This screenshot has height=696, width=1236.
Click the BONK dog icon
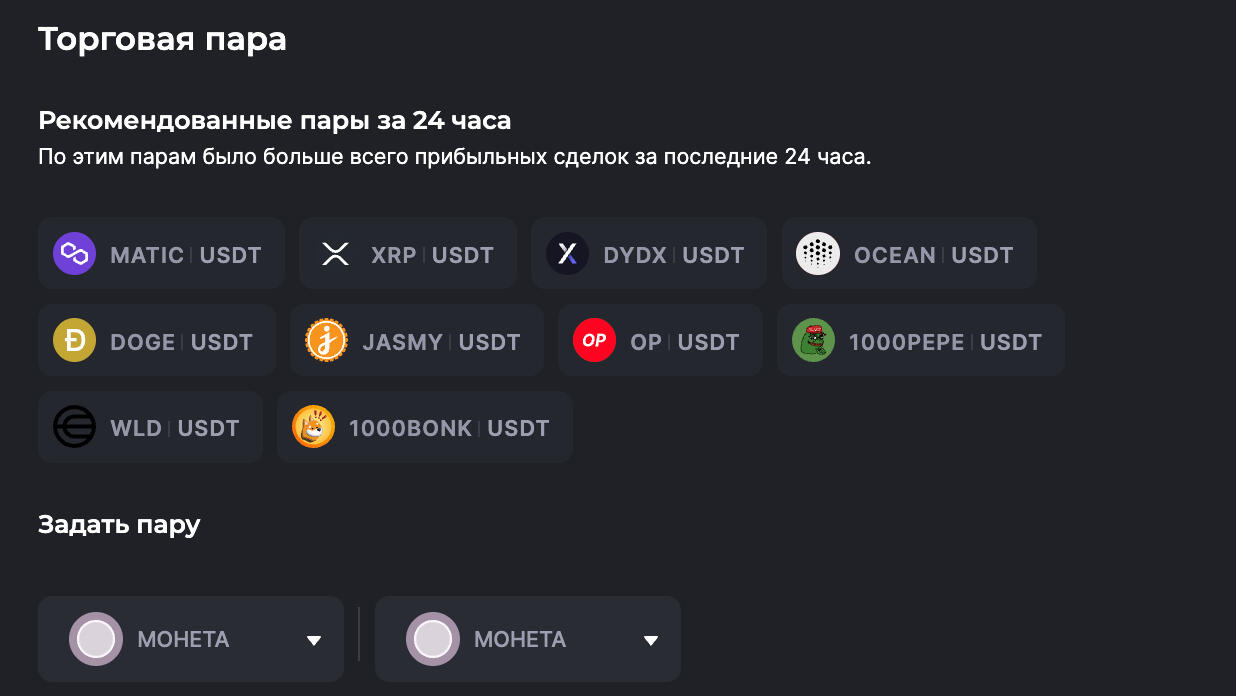click(312, 427)
